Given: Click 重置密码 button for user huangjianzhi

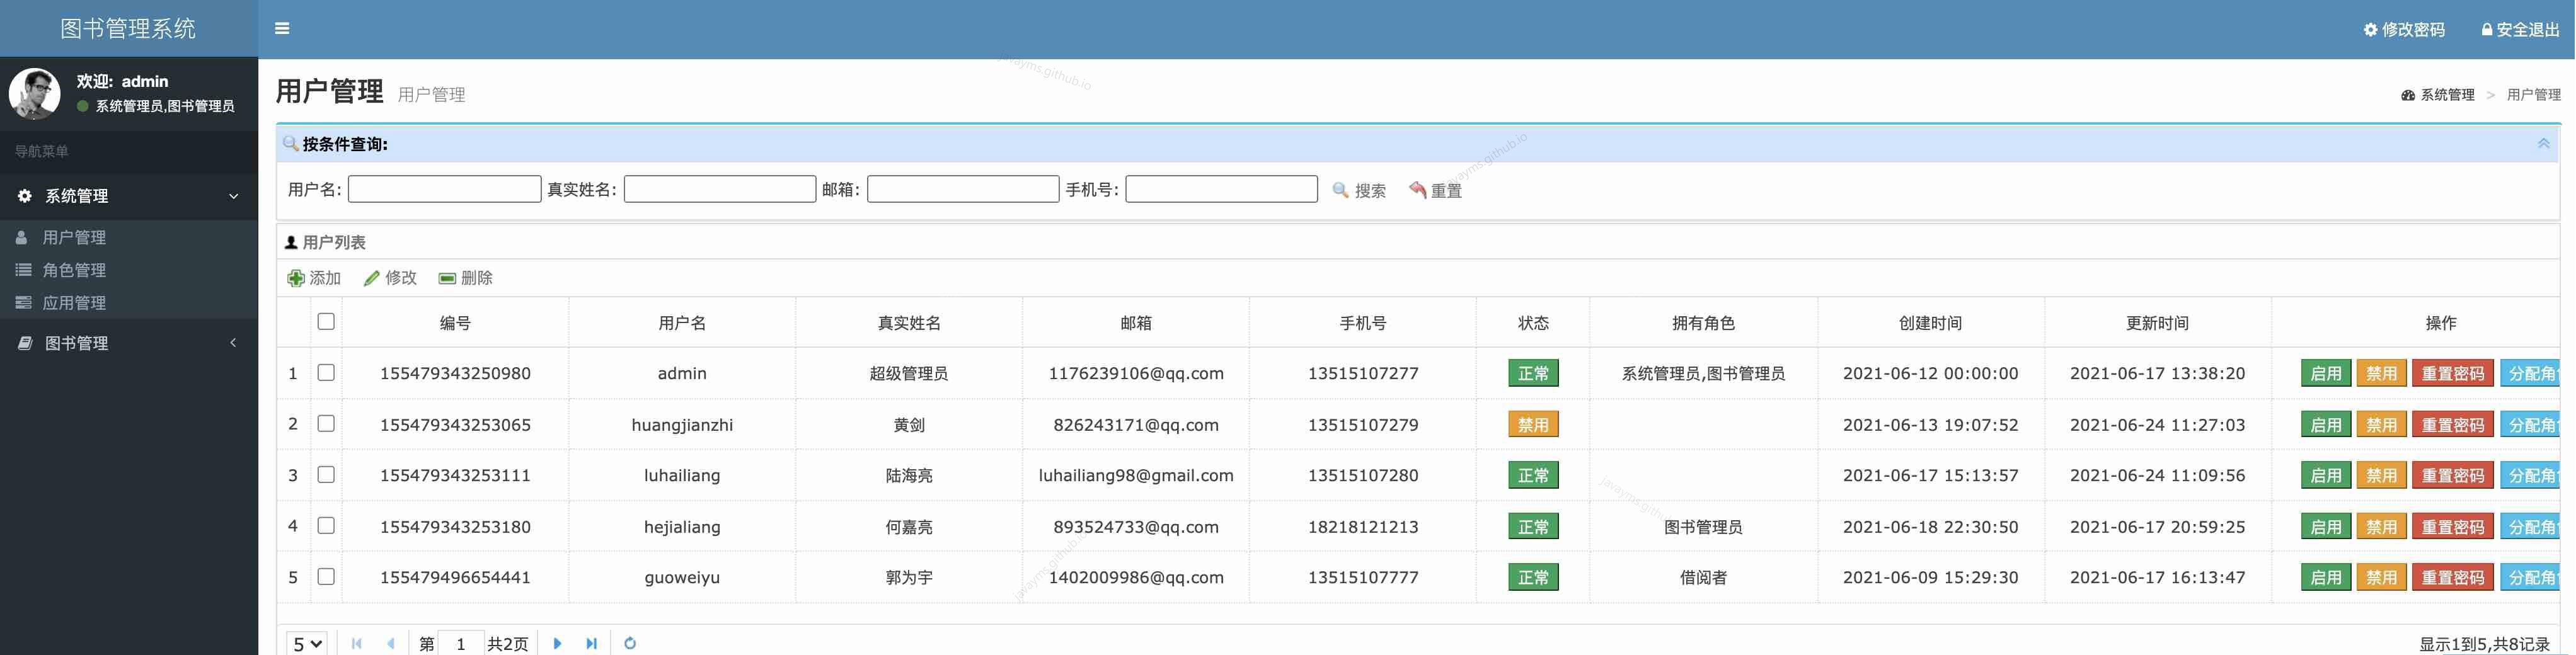Looking at the screenshot, I should (x=2452, y=424).
